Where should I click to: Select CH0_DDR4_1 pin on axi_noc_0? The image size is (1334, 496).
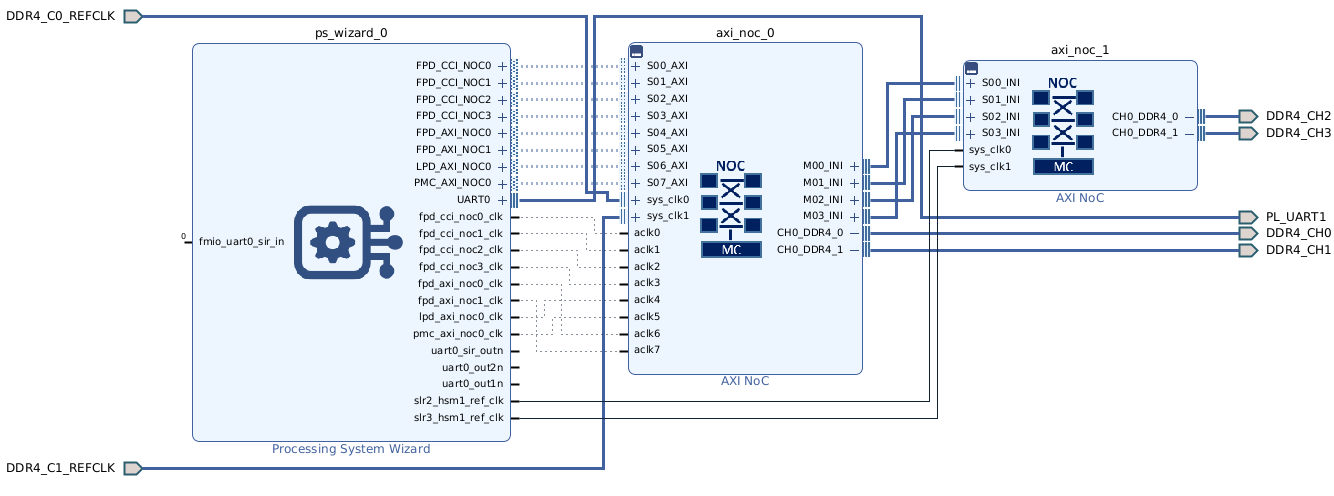pyautogui.click(x=810, y=249)
